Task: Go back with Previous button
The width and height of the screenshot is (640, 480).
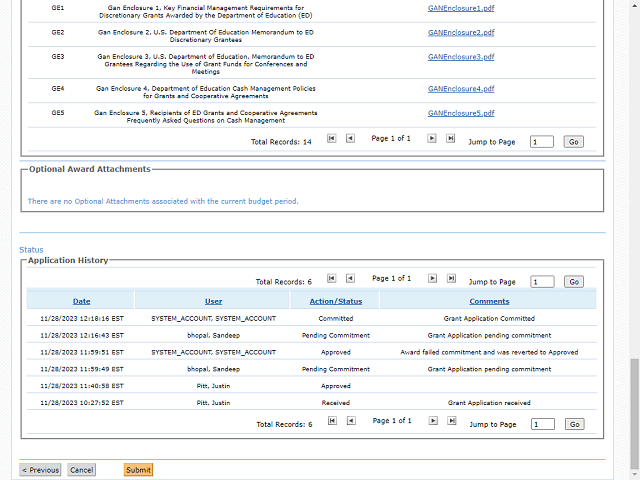Action: [x=40, y=470]
